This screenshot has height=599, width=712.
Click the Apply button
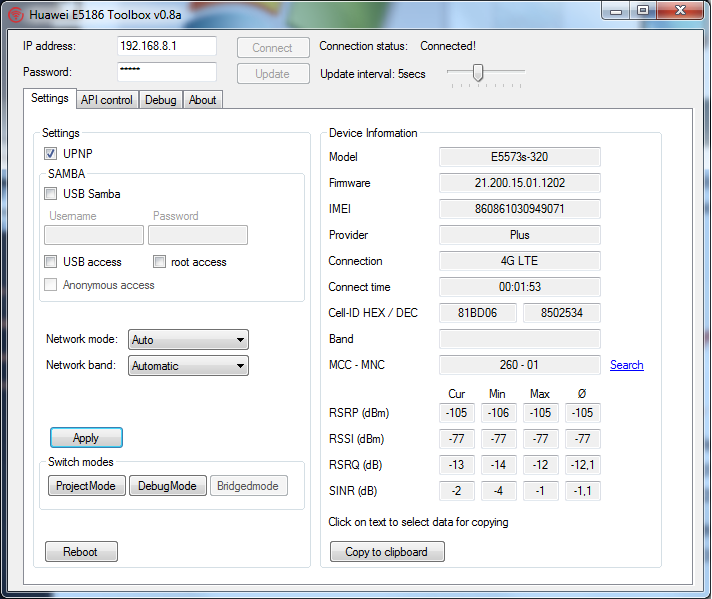pos(86,438)
